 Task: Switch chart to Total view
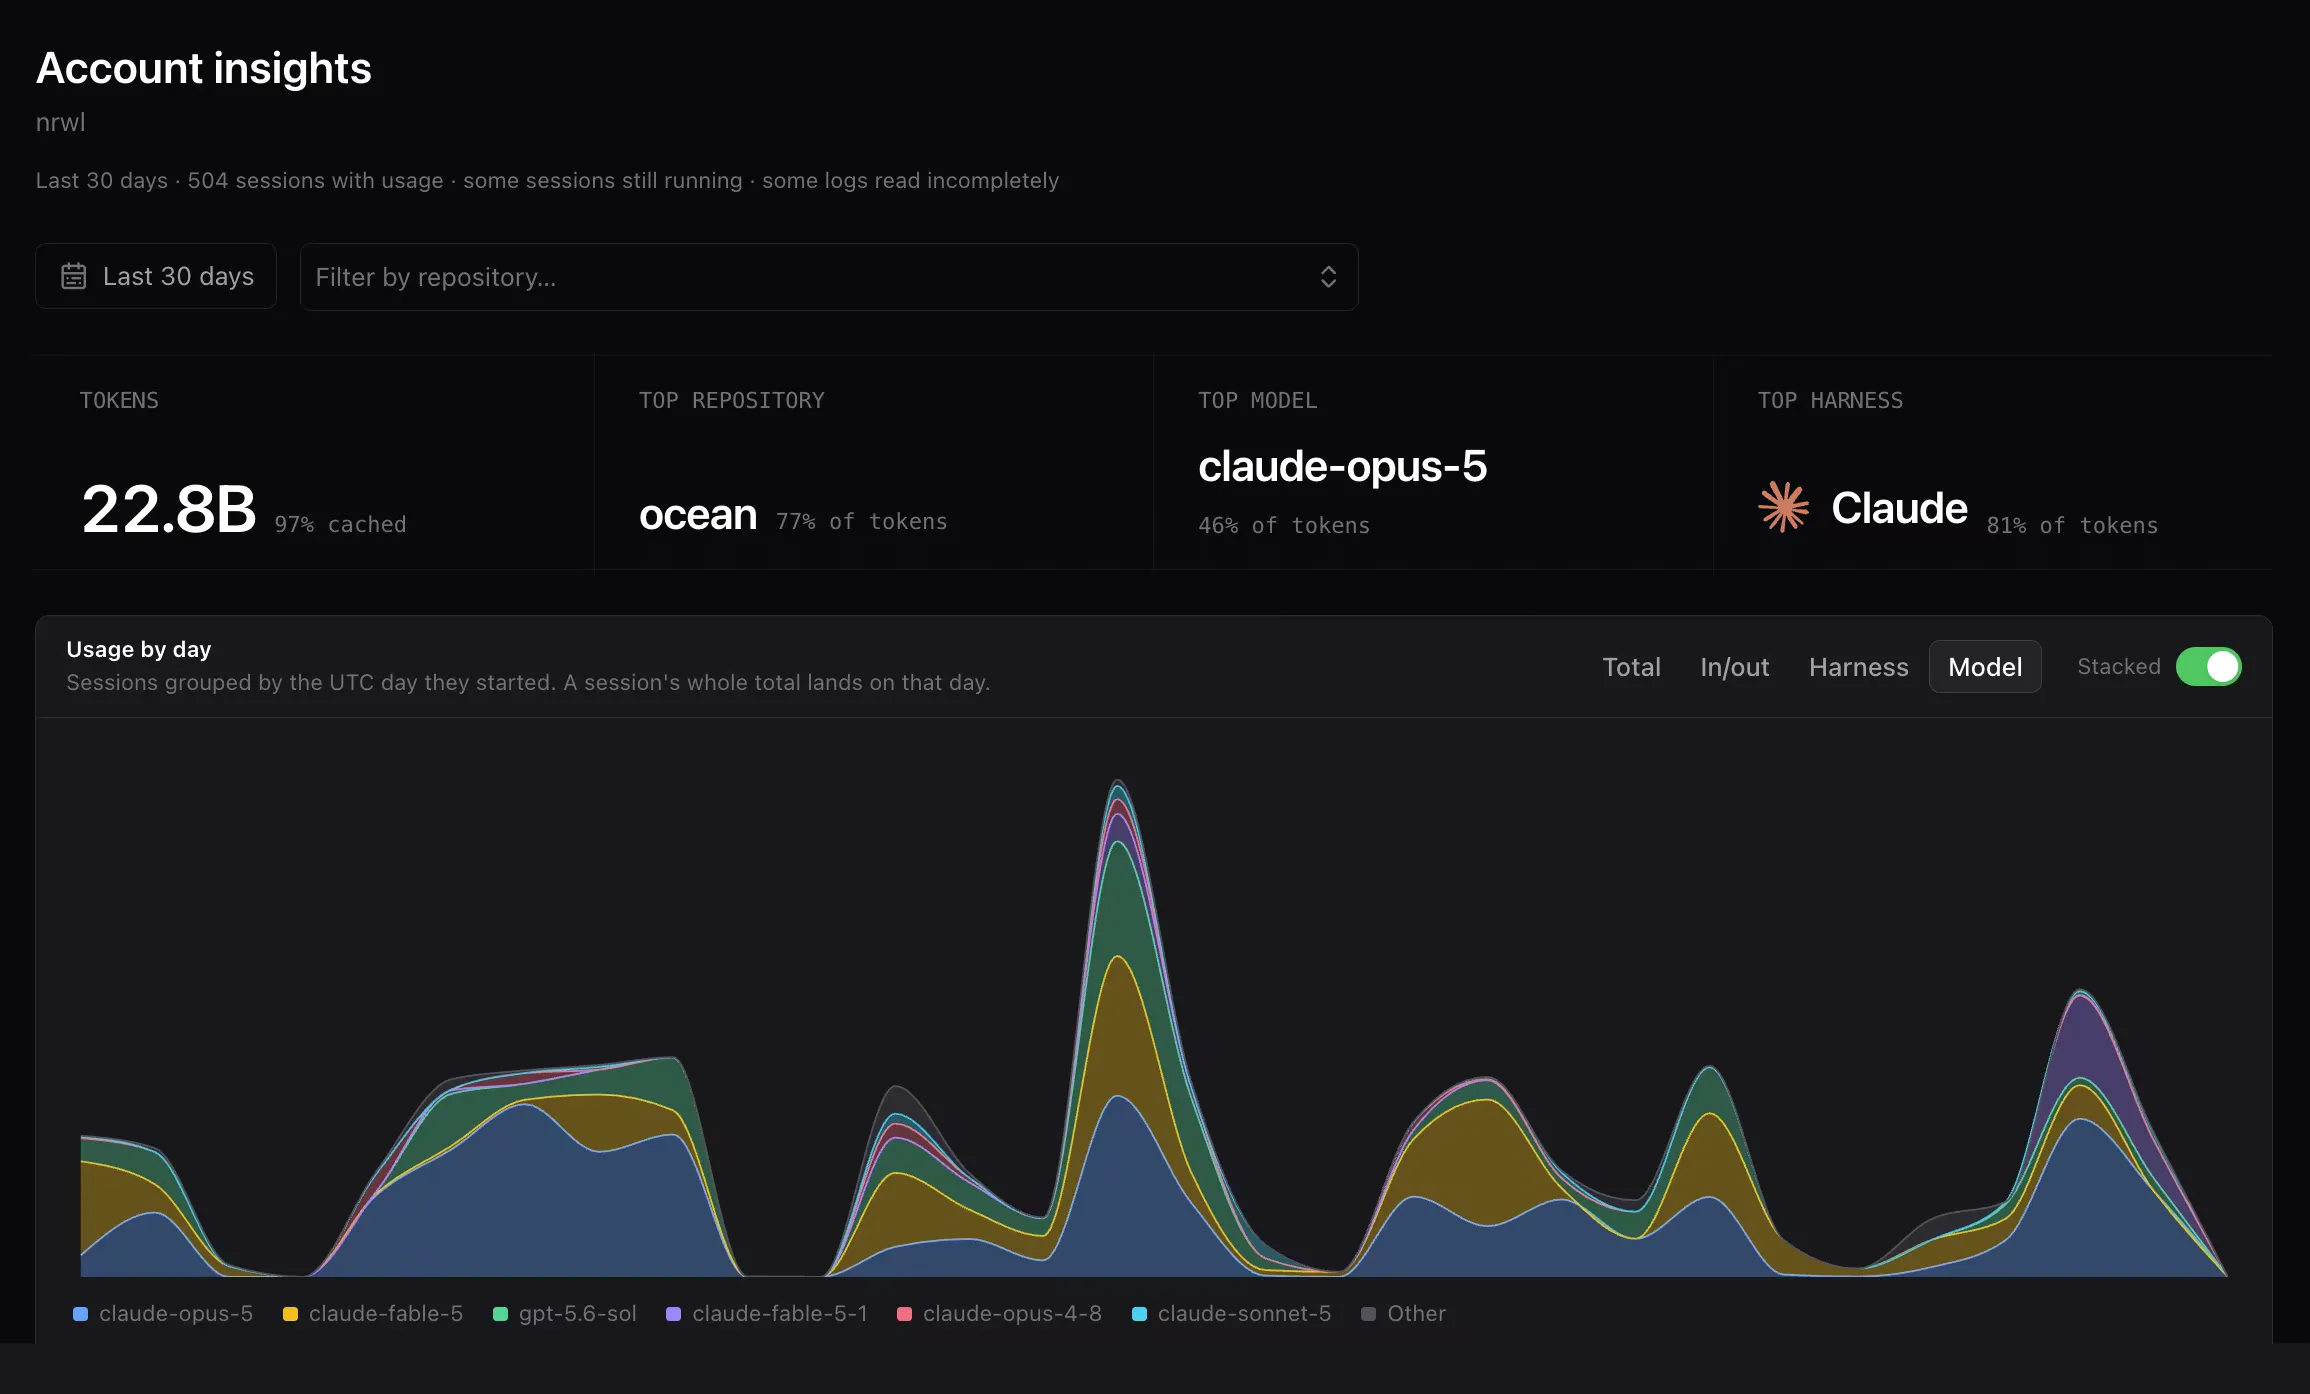[x=1631, y=667]
